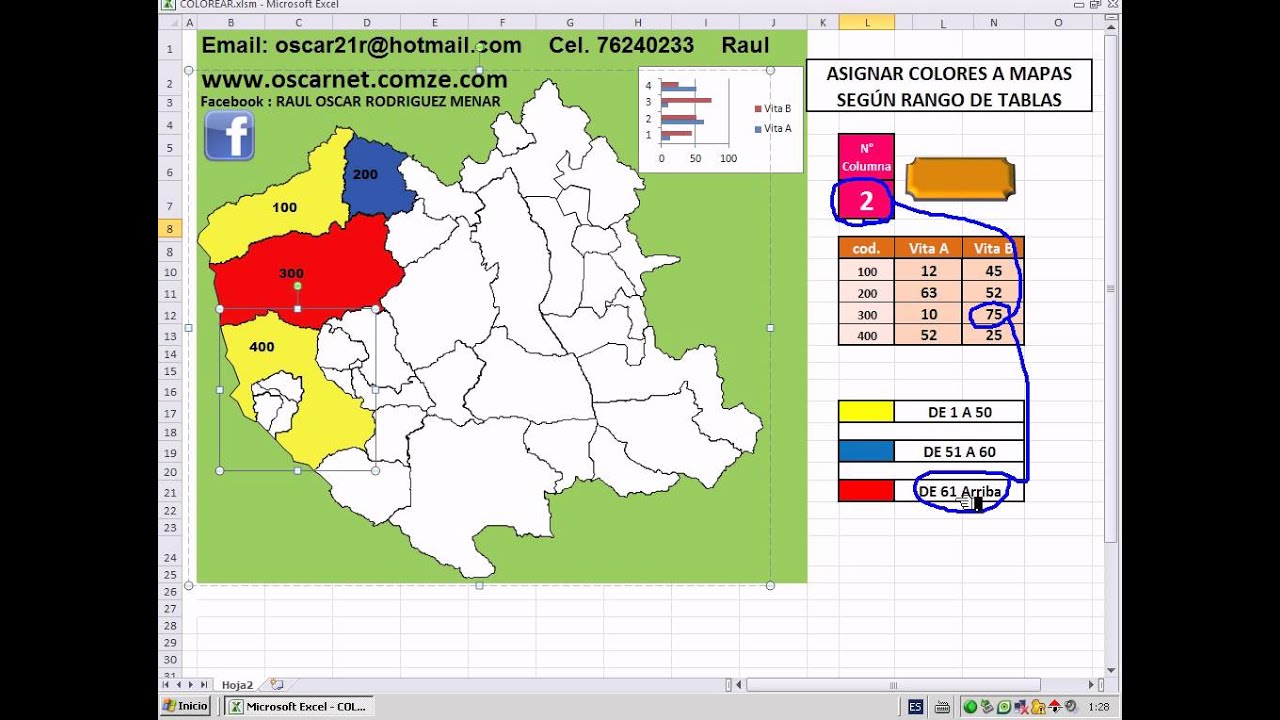Image resolution: width=1280 pixels, height=720 pixels.
Task: Select the 'cod.' table header cell
Action: tap(866, 248)
